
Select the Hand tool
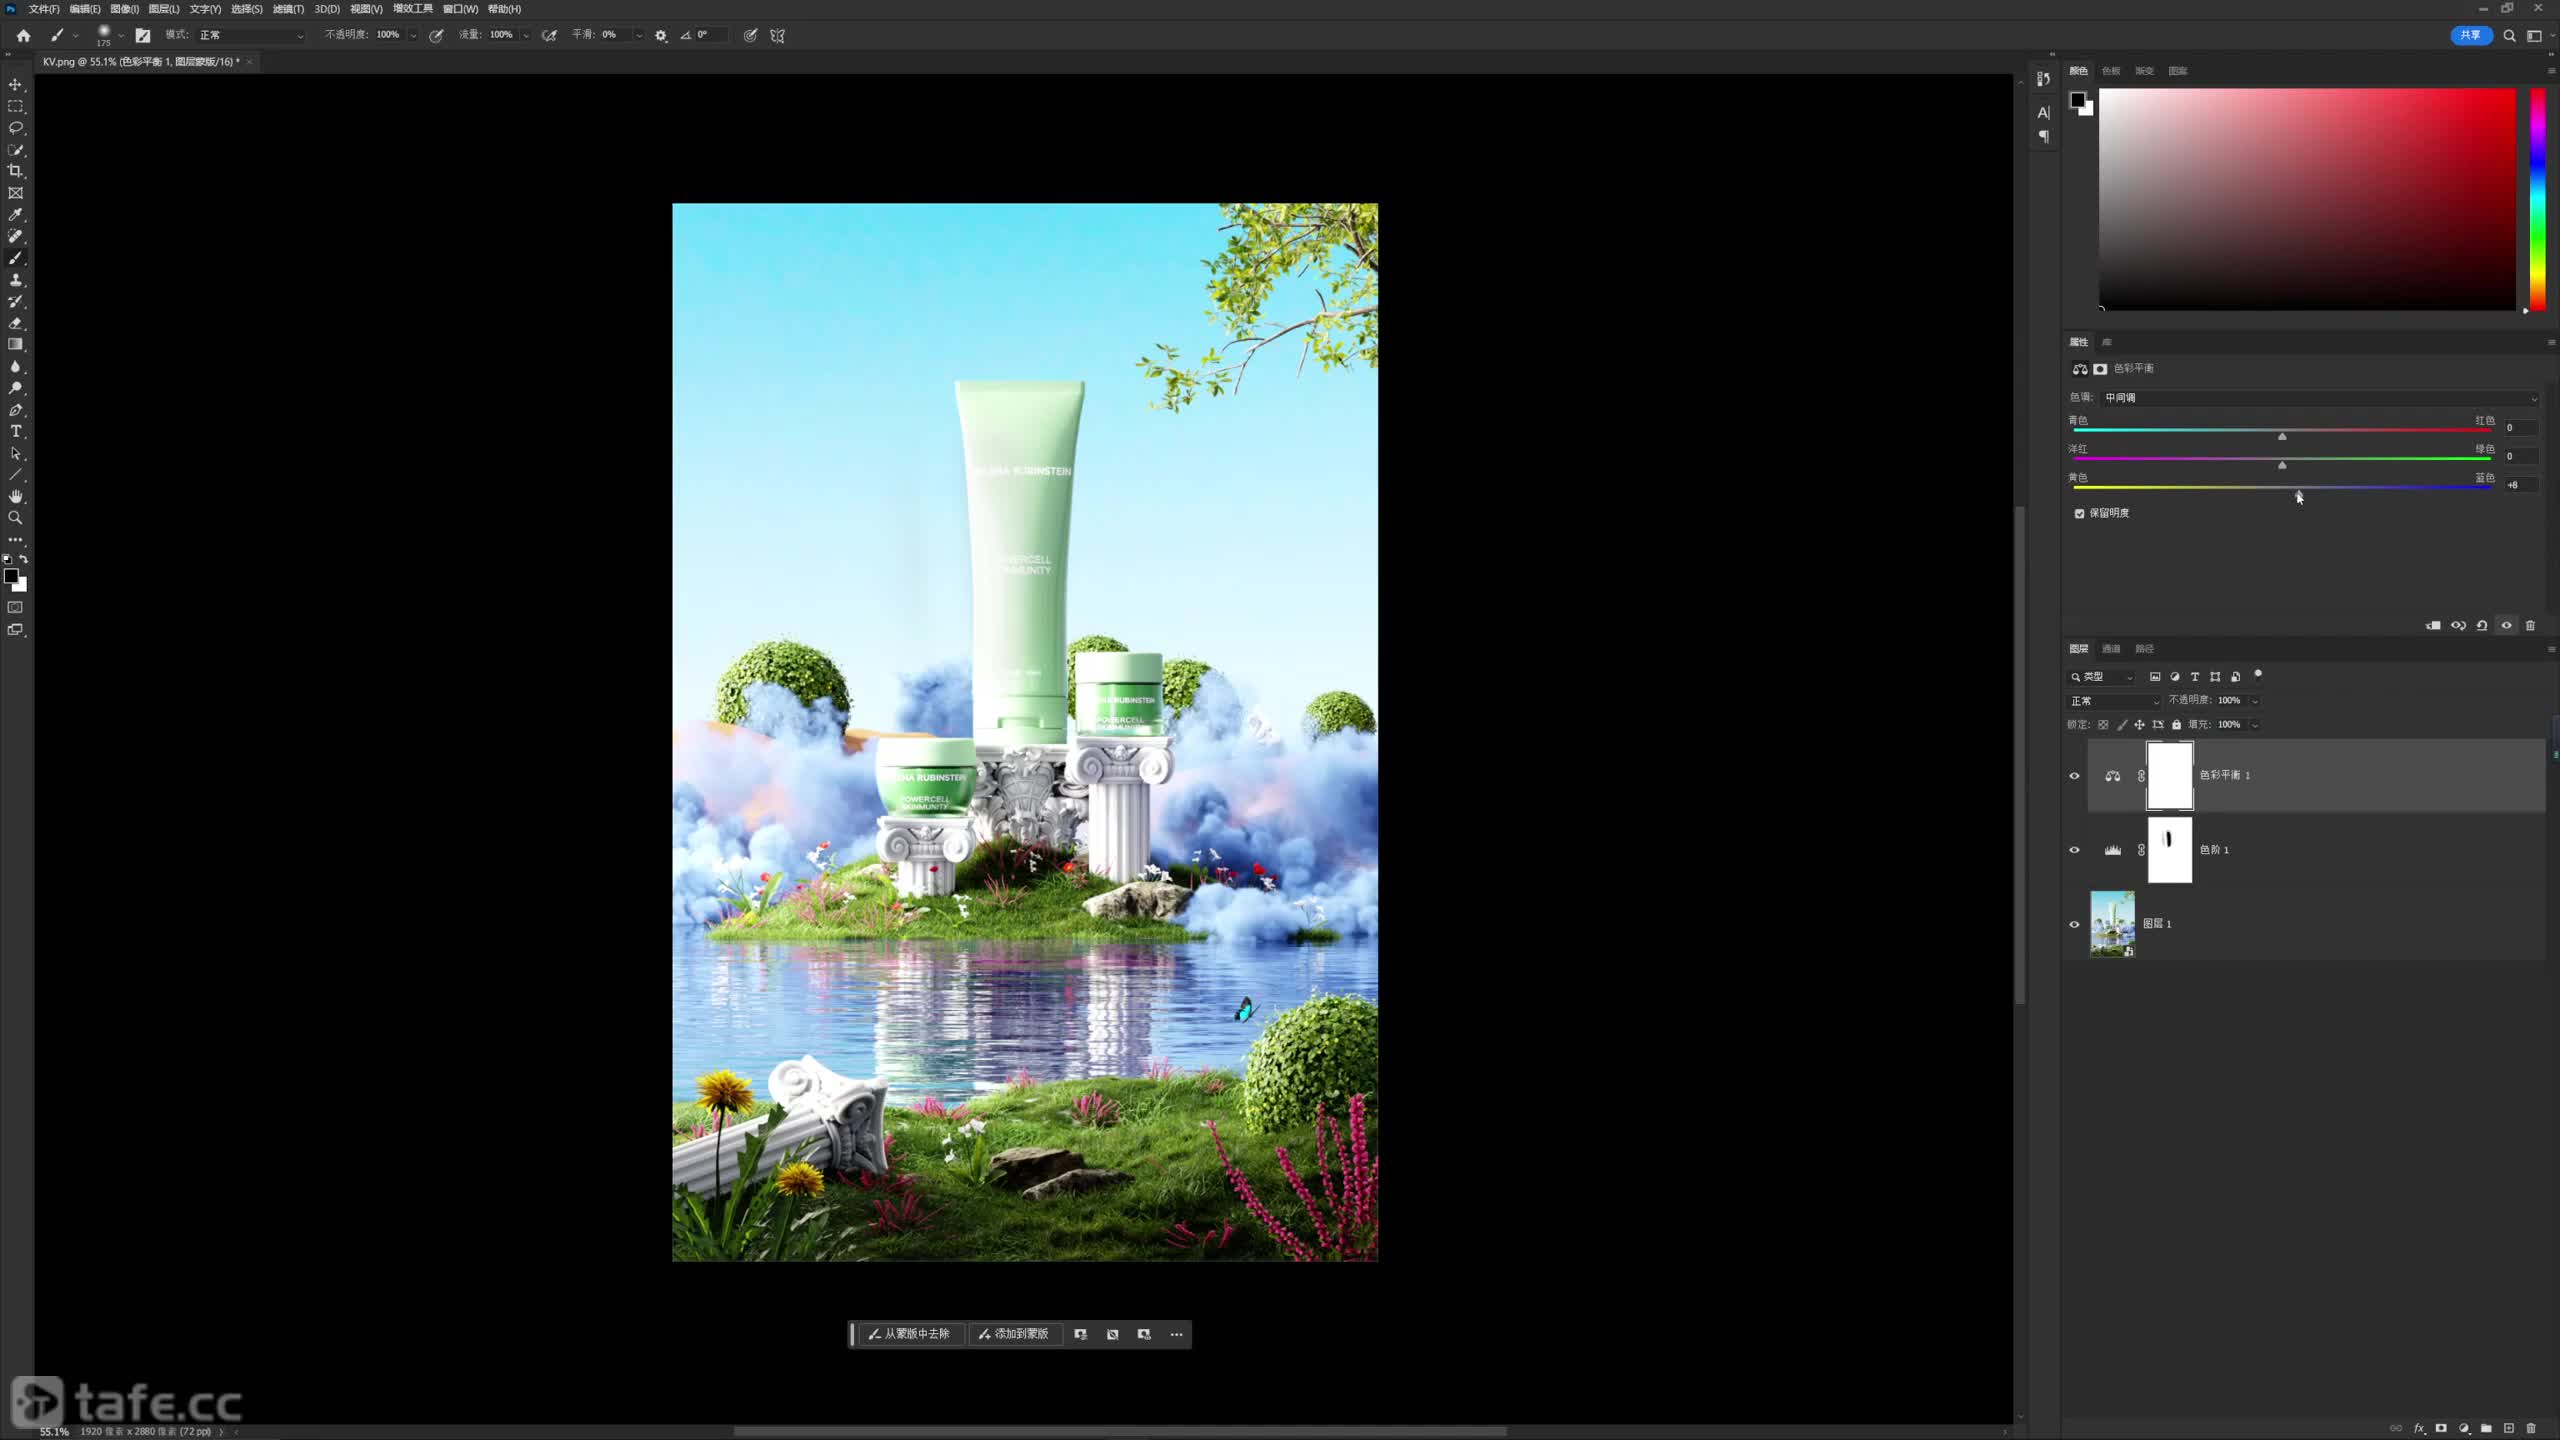(15, 496)
